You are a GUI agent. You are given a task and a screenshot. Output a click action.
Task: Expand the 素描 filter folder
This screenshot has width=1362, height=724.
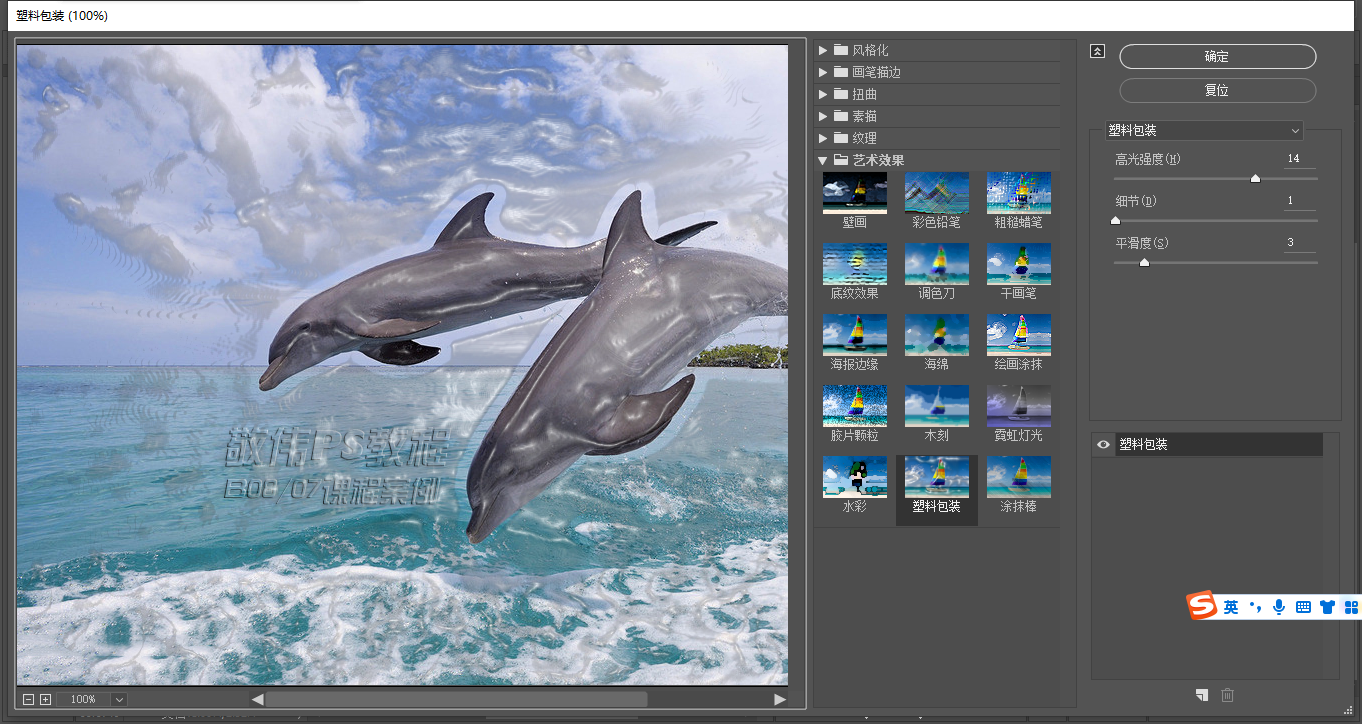pyautogui.click(x=823, y=116)
